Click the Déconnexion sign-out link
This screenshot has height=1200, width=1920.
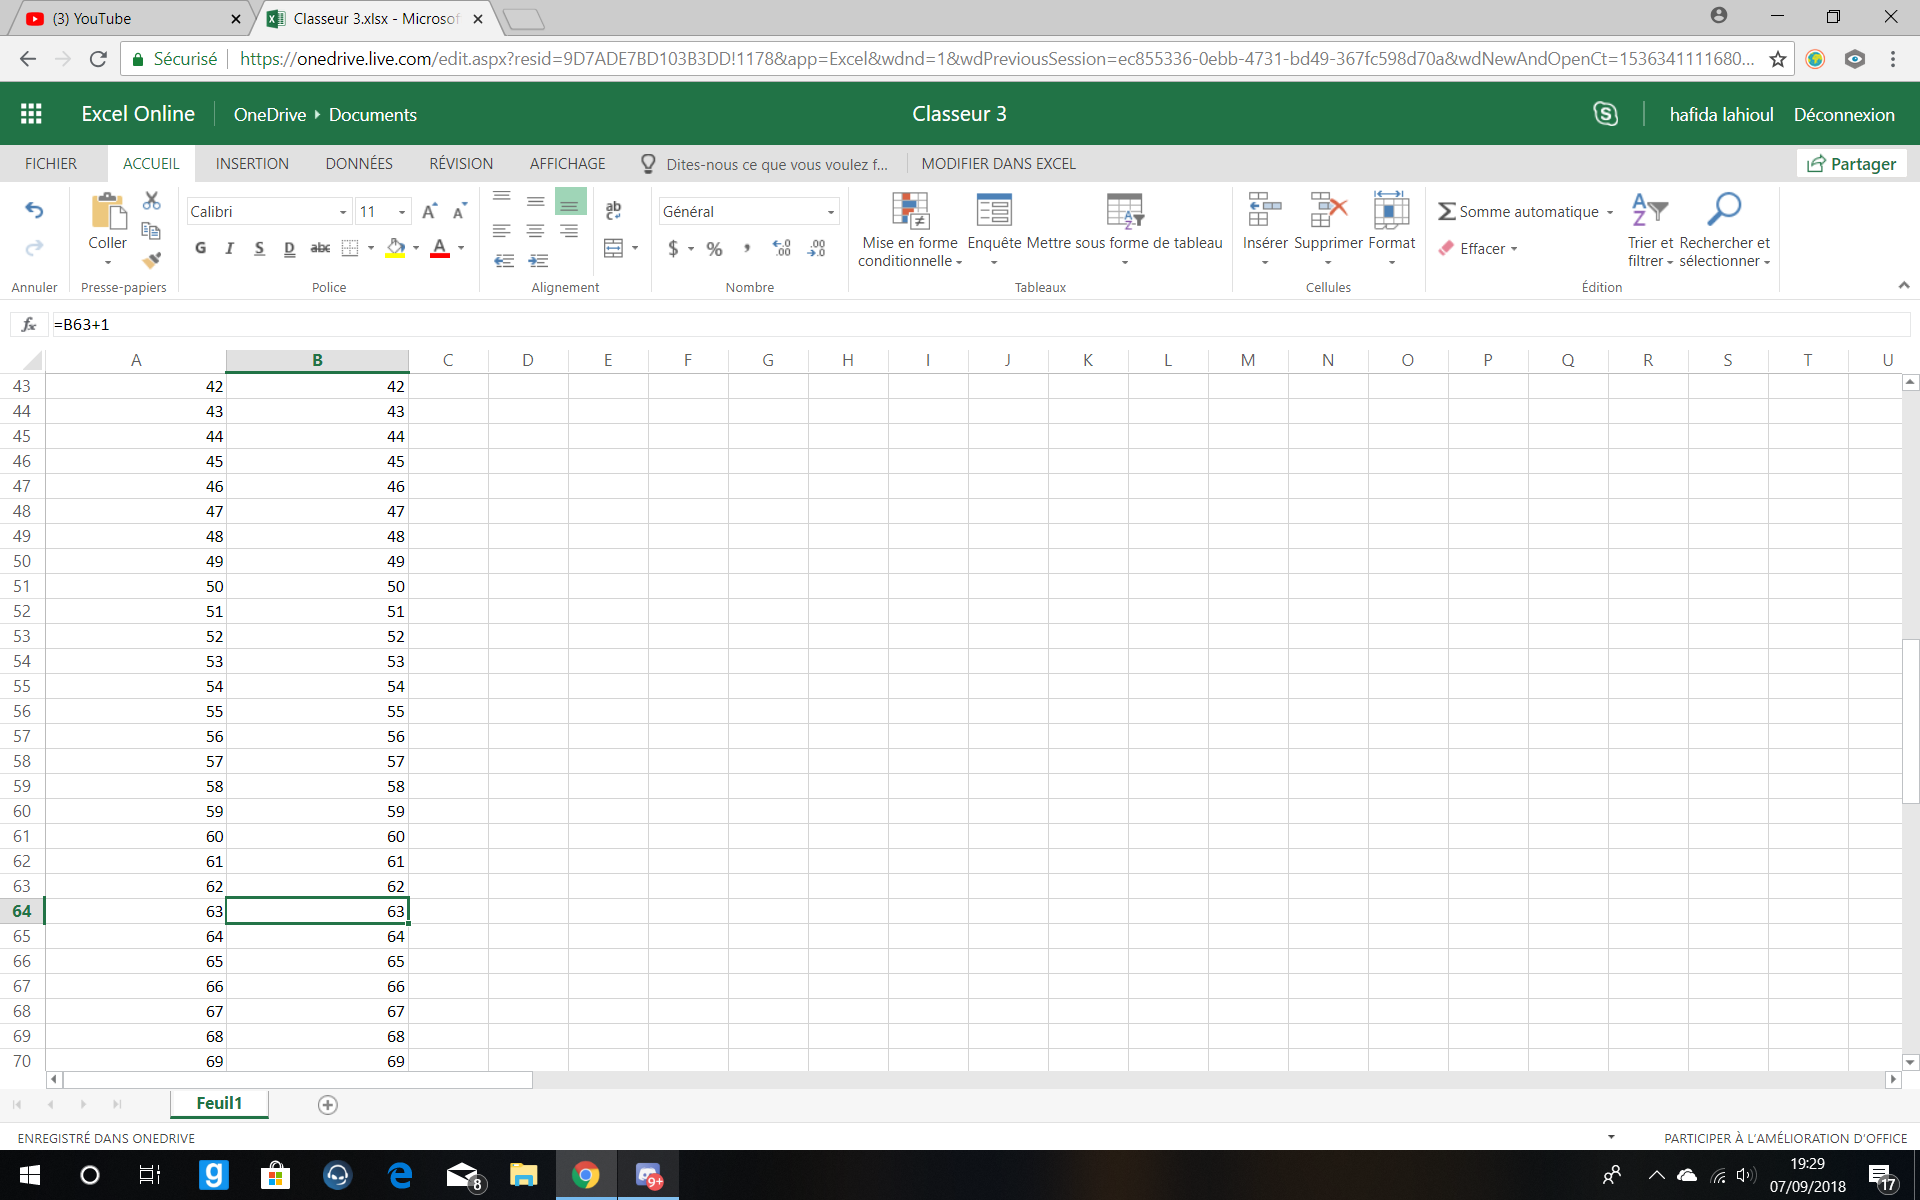coord(1843,115)
